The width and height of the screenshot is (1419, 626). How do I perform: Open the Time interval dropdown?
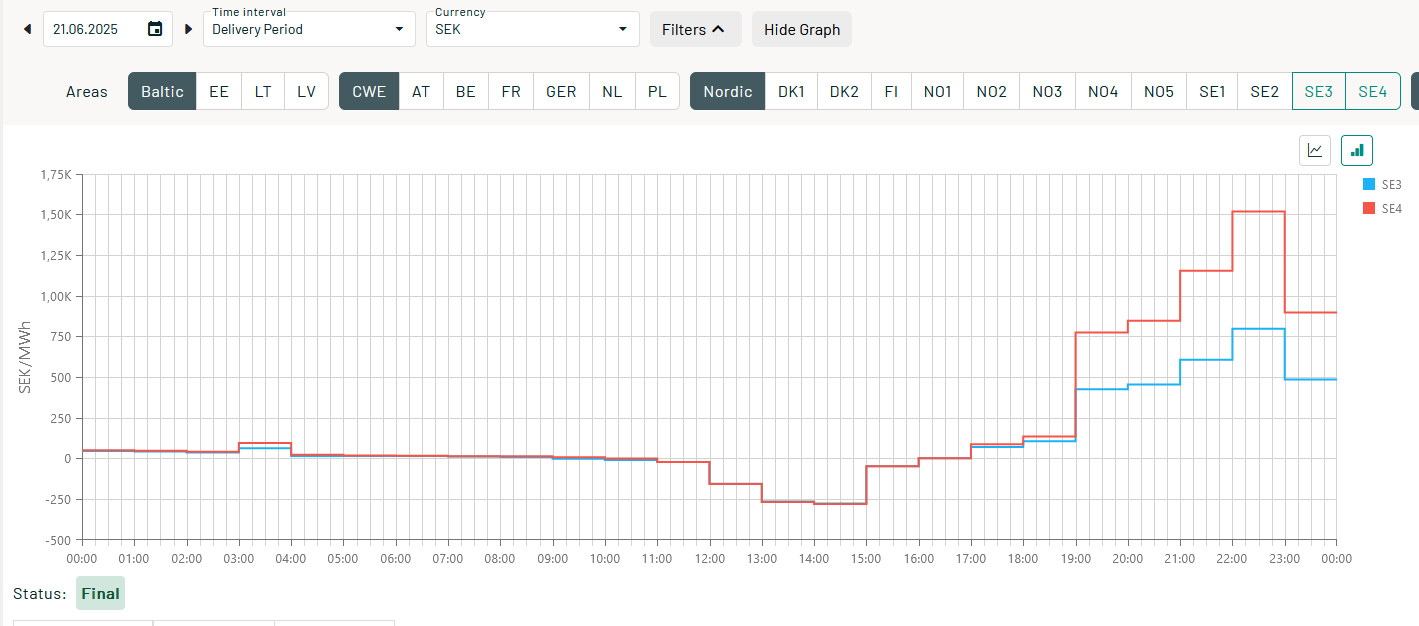(x=309, y=29)
